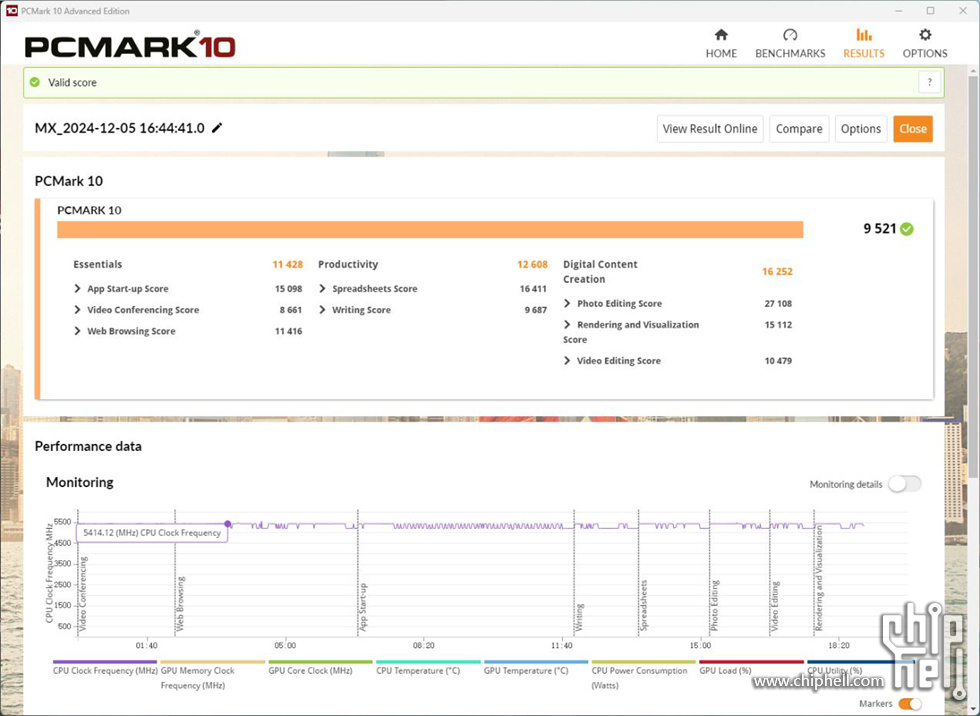
Task: Click the PCMark 10 title bar app icon
Action: click(11, 11)
